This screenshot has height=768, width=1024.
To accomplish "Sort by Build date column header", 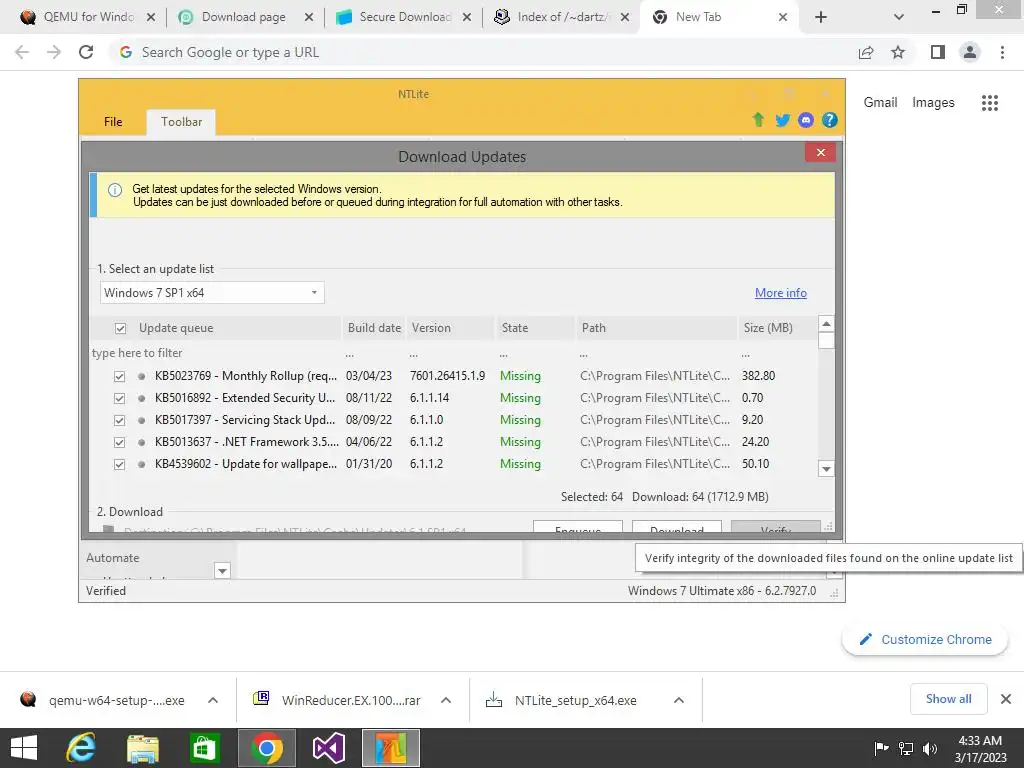I will tap(374, 328).
